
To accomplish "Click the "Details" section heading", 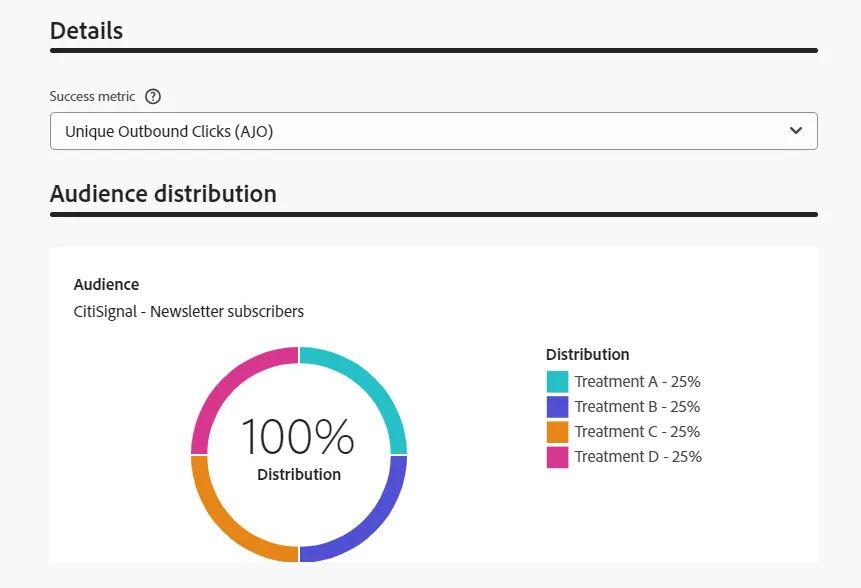I will 86,31.
